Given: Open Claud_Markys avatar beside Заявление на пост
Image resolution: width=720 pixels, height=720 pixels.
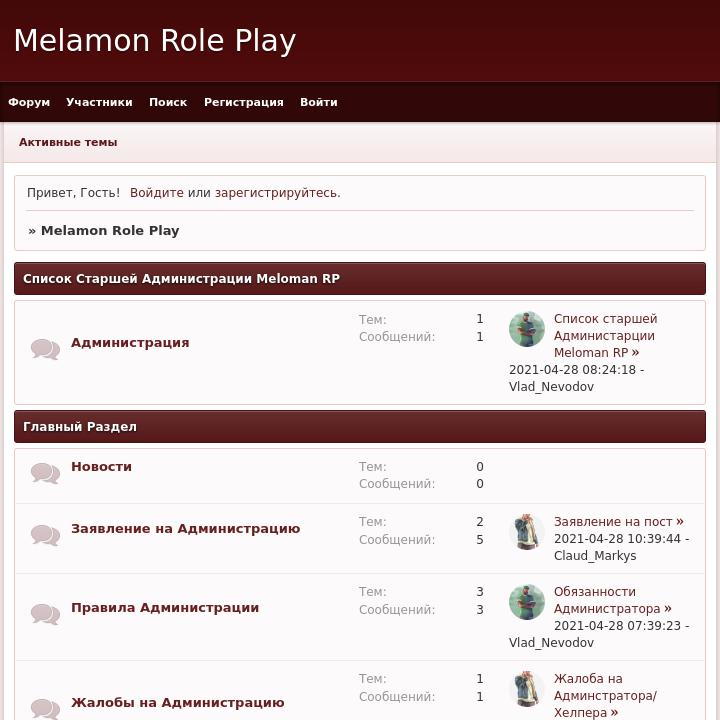Looking at the screenshot, I should pyautogui.click(x=527, y=532).
